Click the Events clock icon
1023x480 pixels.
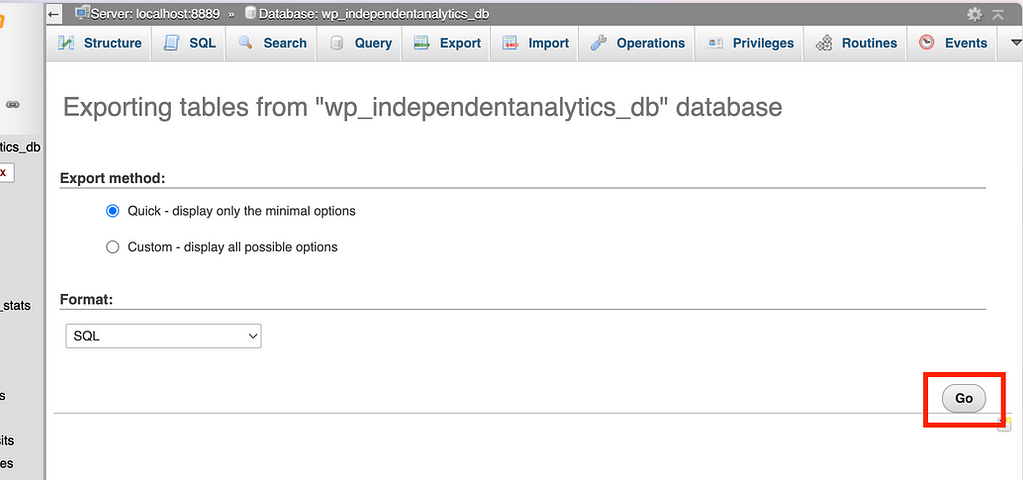(x=927, y=43)
